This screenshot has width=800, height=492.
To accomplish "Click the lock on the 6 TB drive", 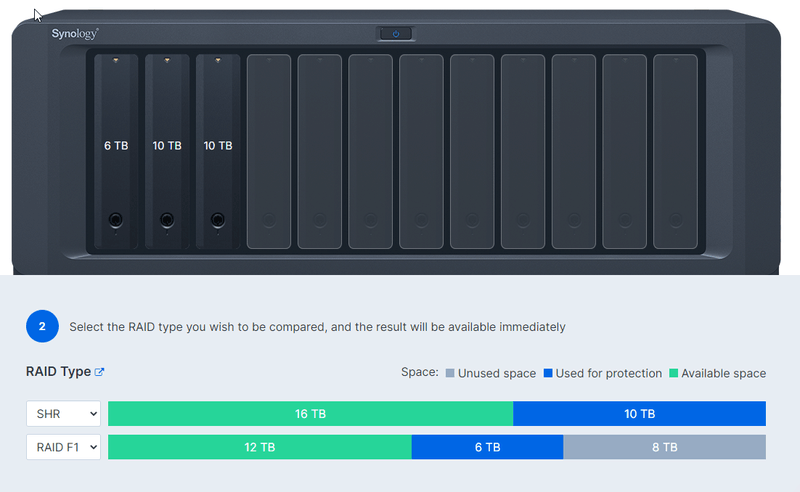I will point(116,218).
